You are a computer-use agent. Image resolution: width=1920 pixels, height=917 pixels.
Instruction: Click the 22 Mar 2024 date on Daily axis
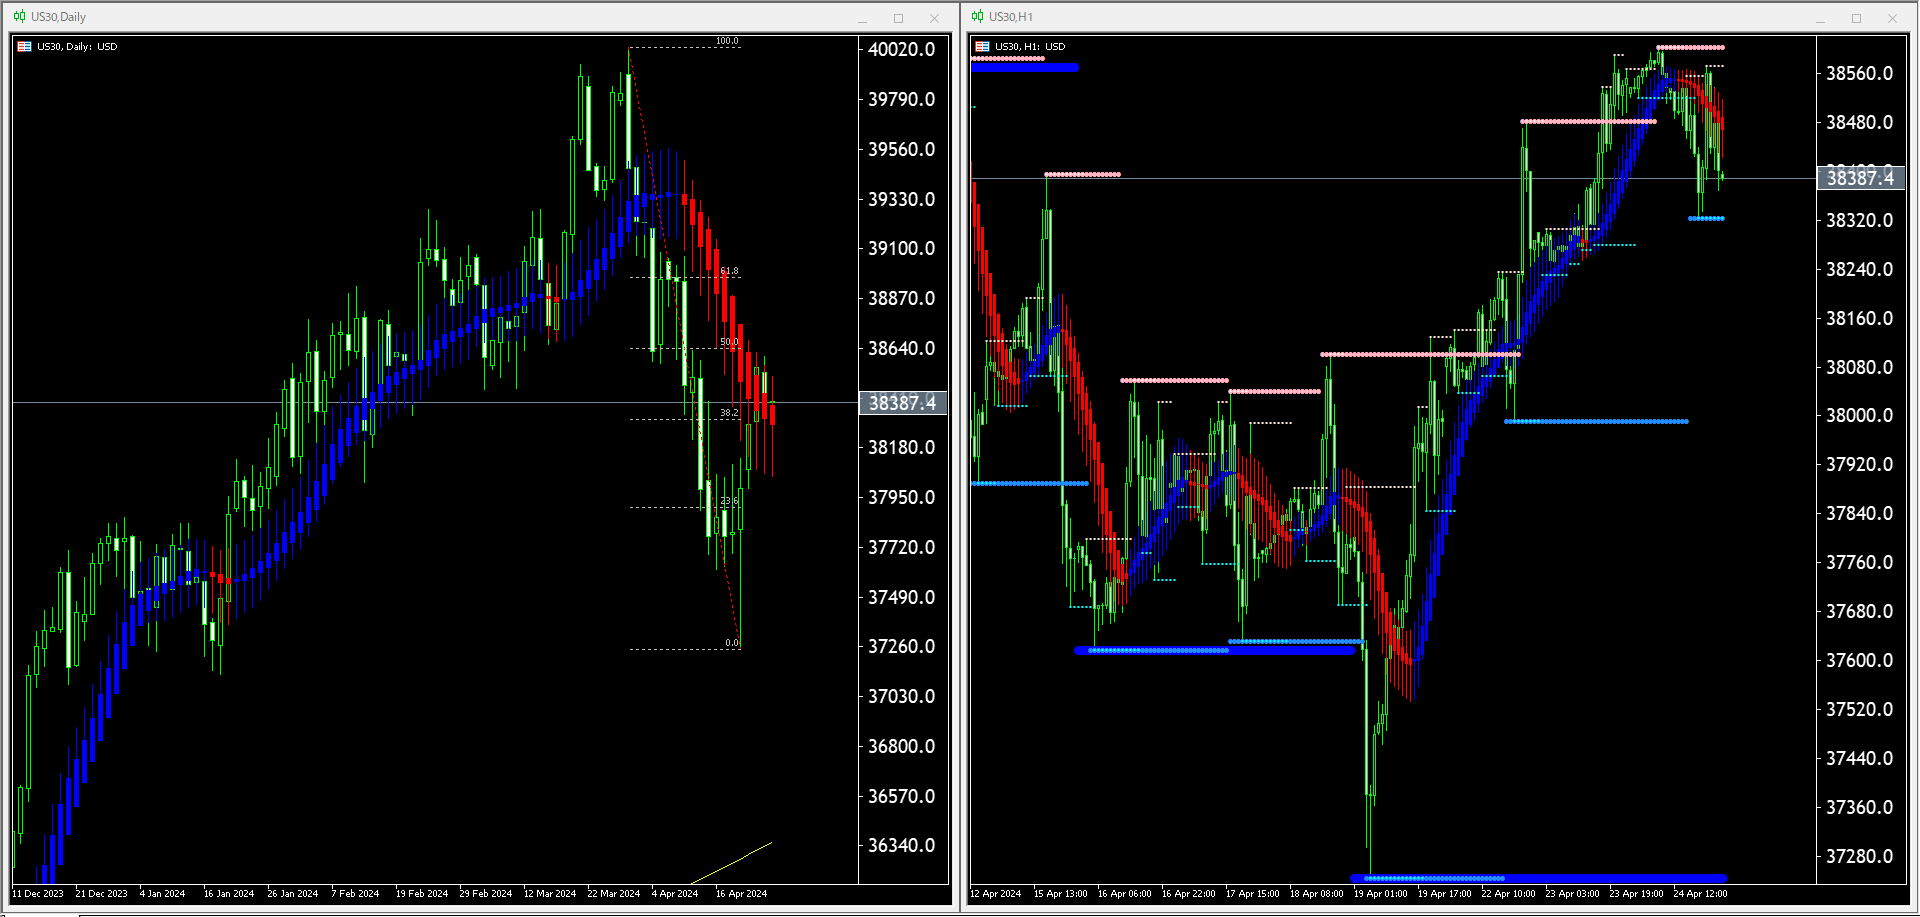(x=614, y=894)
